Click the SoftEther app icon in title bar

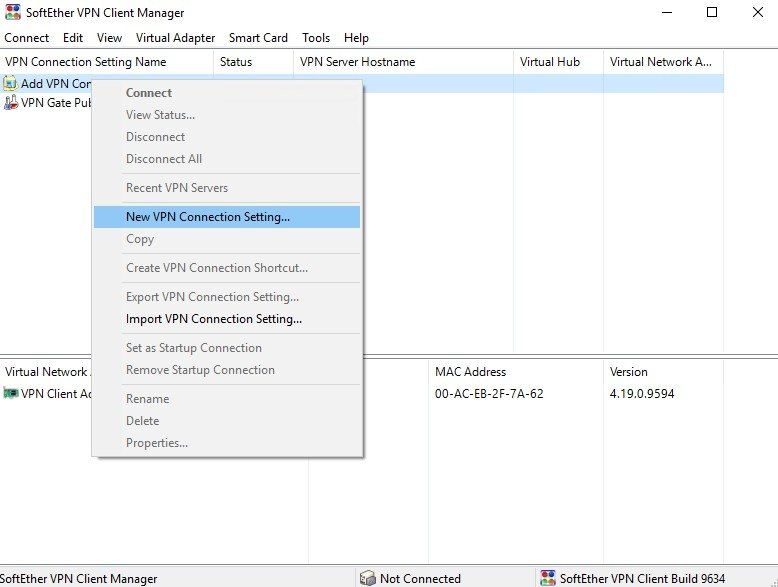[x=12, y=12]
